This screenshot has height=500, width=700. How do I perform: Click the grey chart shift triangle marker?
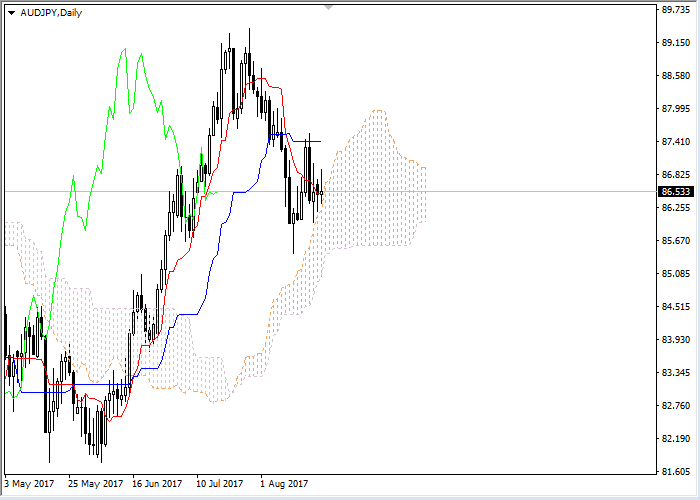point(329,7)
